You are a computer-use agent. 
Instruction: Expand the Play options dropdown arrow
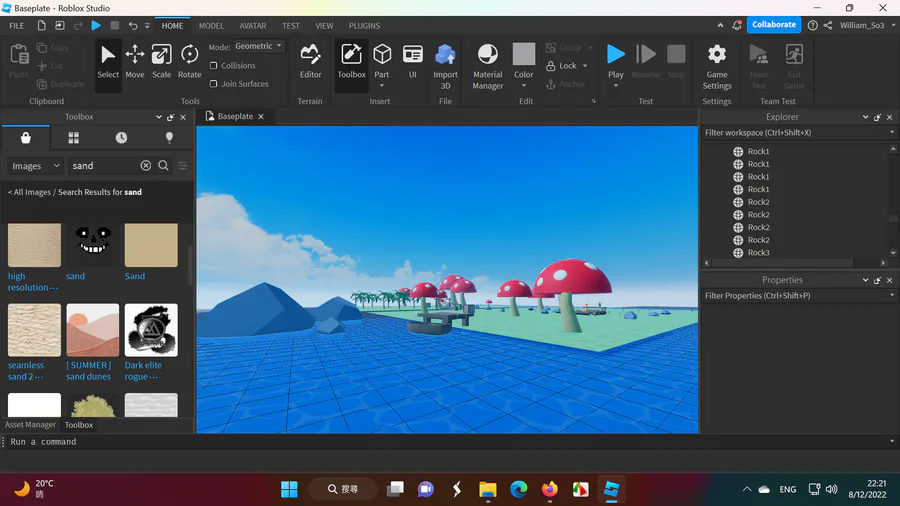click(615, 86)
